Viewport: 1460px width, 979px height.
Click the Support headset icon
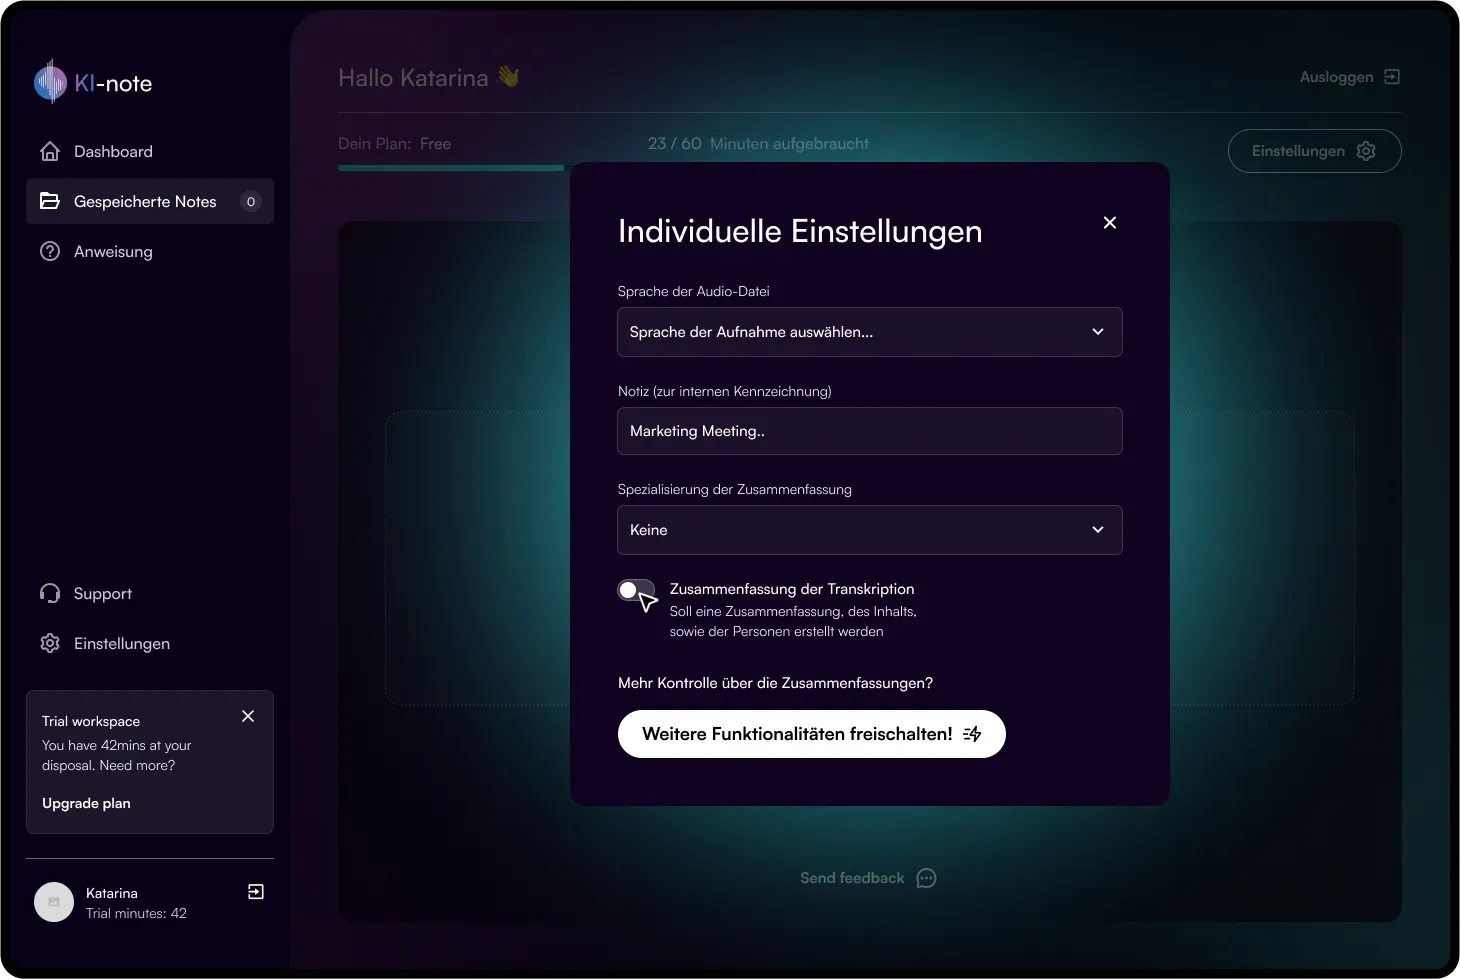pos(50,593)
